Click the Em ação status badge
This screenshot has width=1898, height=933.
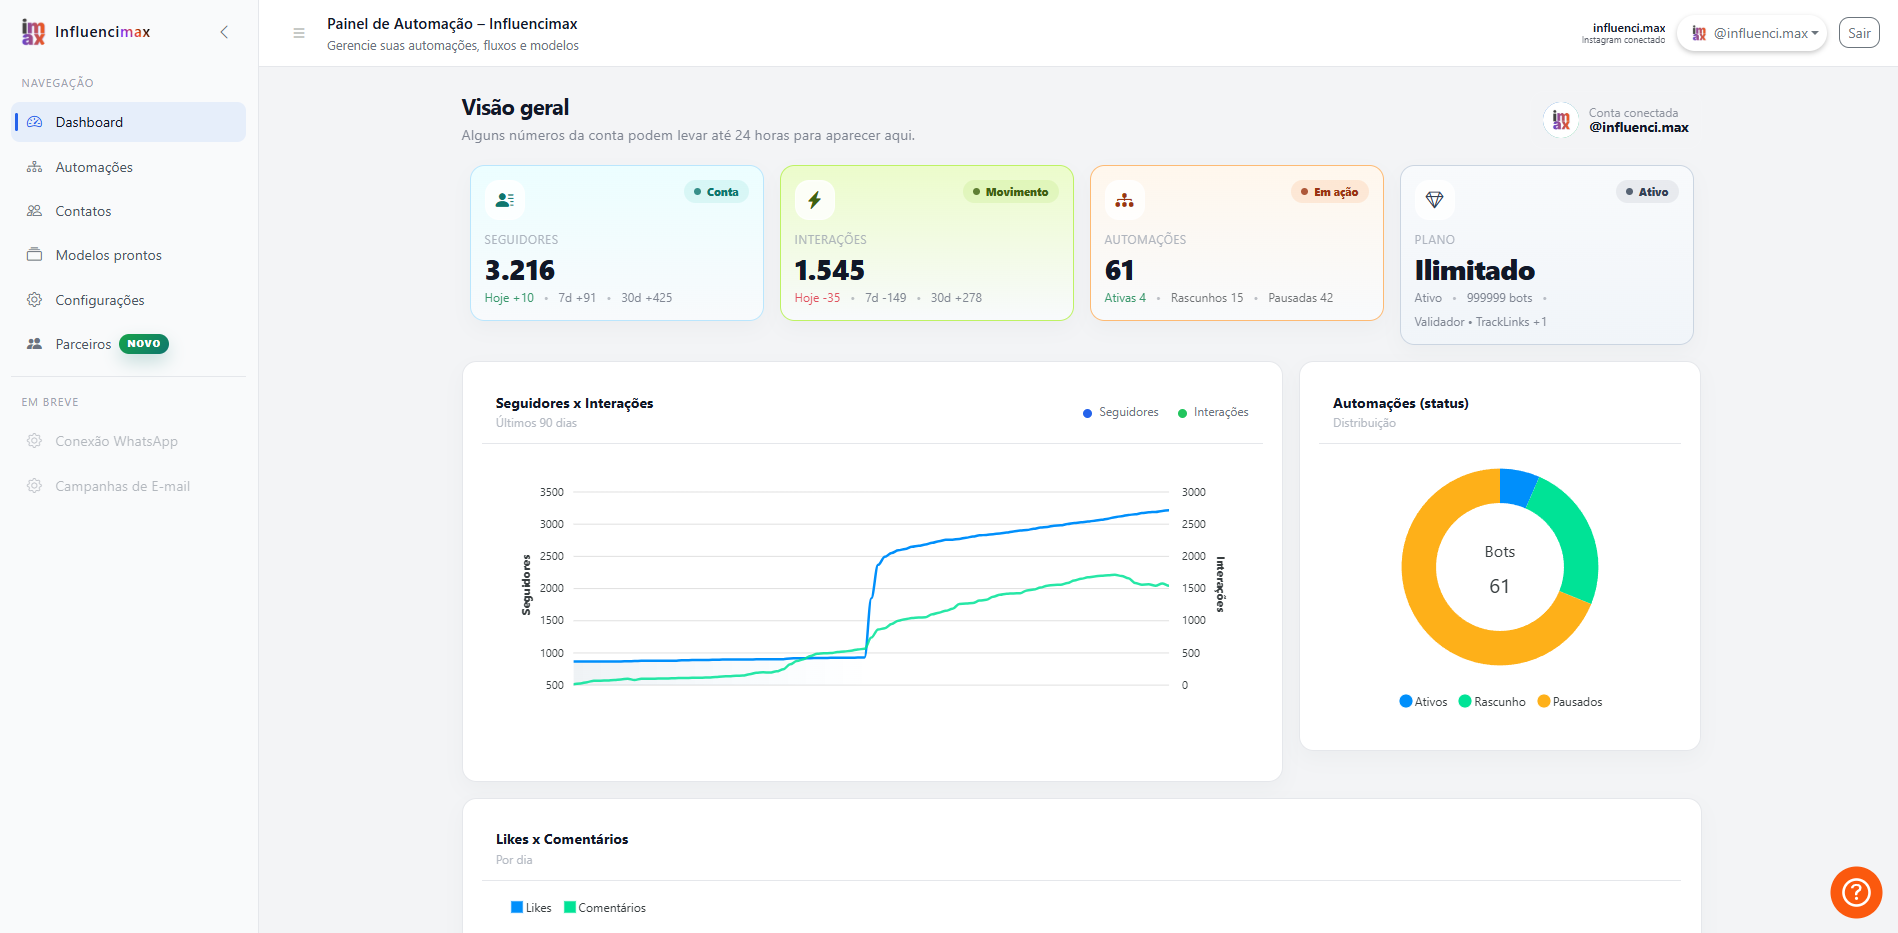coord(1330,192)
